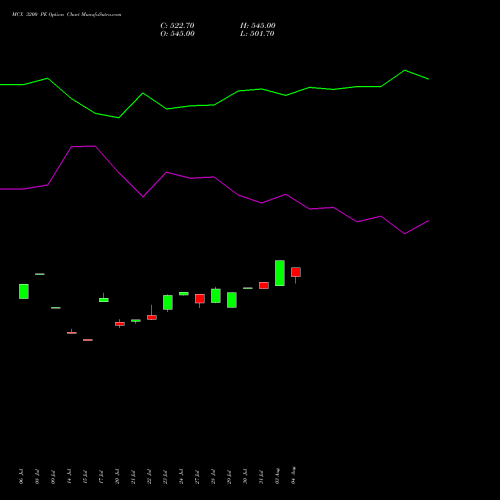Click the 04 Aug date label

293,475
